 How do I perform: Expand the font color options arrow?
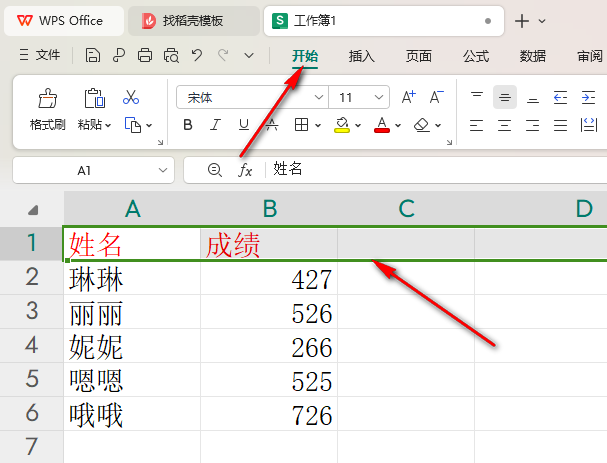click(398, 125)
